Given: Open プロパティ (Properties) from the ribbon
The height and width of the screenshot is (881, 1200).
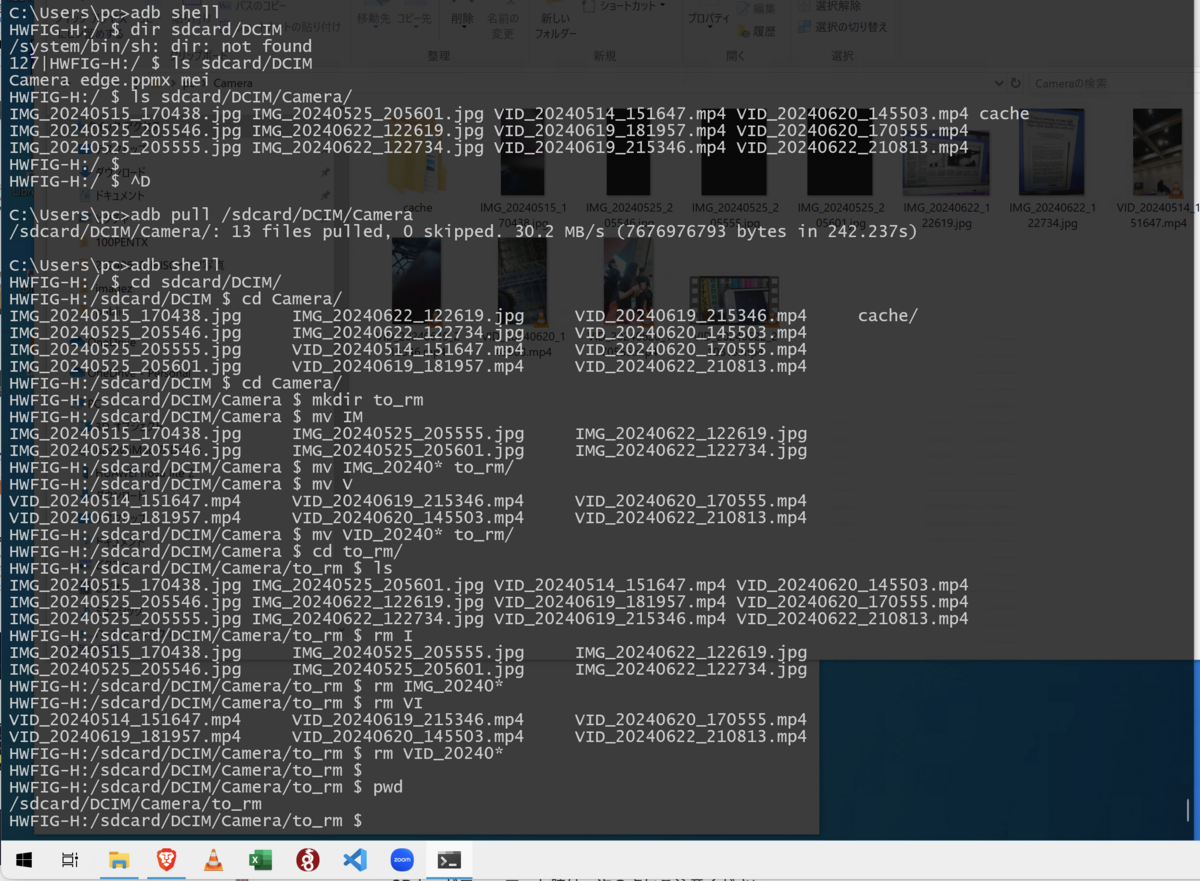Looking at the screenshot, I should tap(709, 17).
